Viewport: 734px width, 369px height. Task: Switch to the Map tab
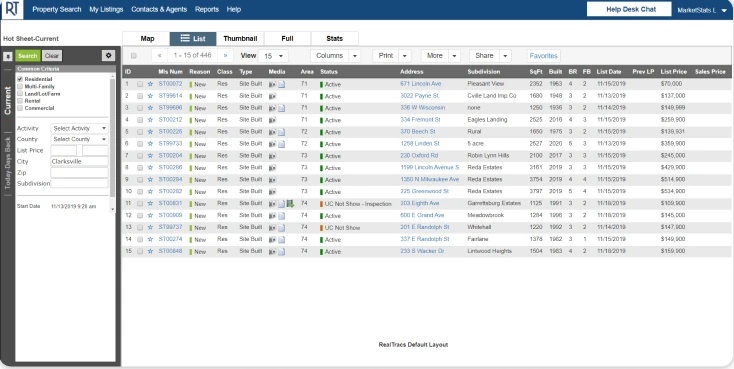coord(147,39)
